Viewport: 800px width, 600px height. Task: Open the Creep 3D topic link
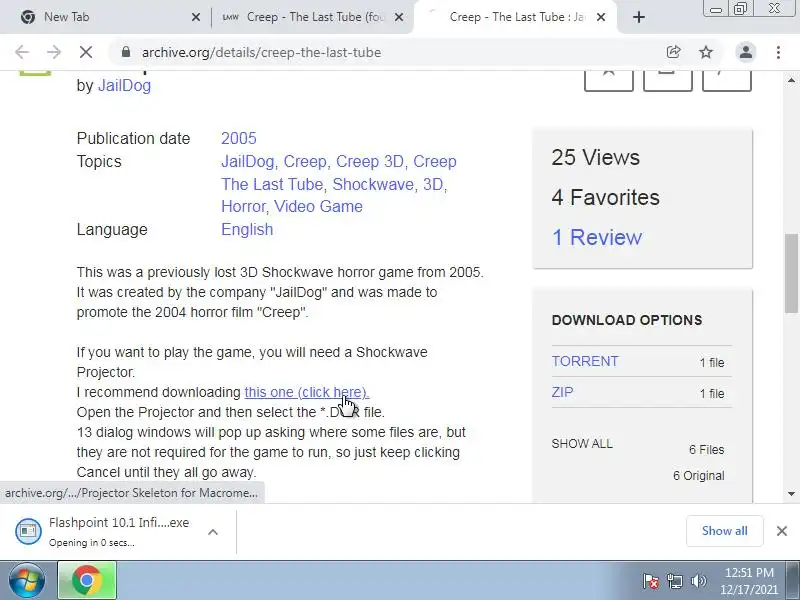370,161
